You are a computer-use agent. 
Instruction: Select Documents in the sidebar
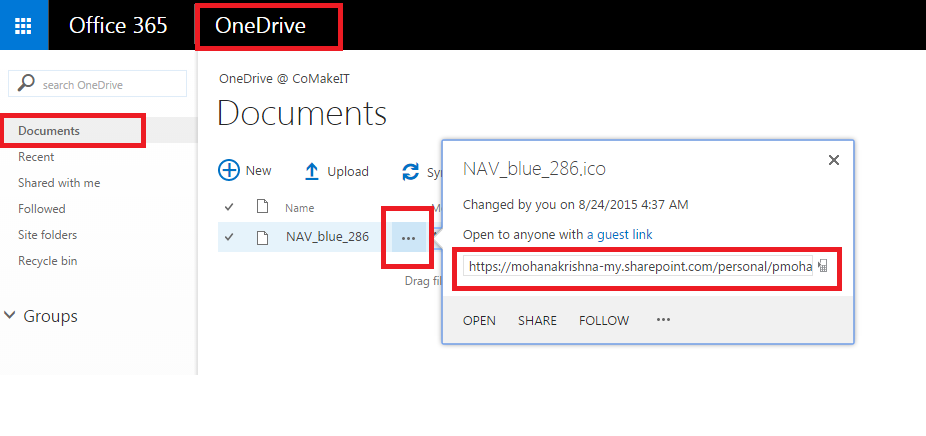(49, 131)
